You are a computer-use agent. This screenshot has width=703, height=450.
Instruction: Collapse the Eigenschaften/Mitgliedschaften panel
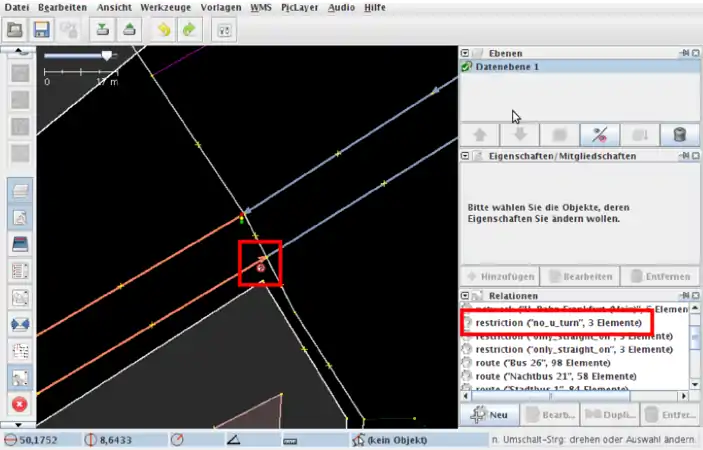coord(467,156)
